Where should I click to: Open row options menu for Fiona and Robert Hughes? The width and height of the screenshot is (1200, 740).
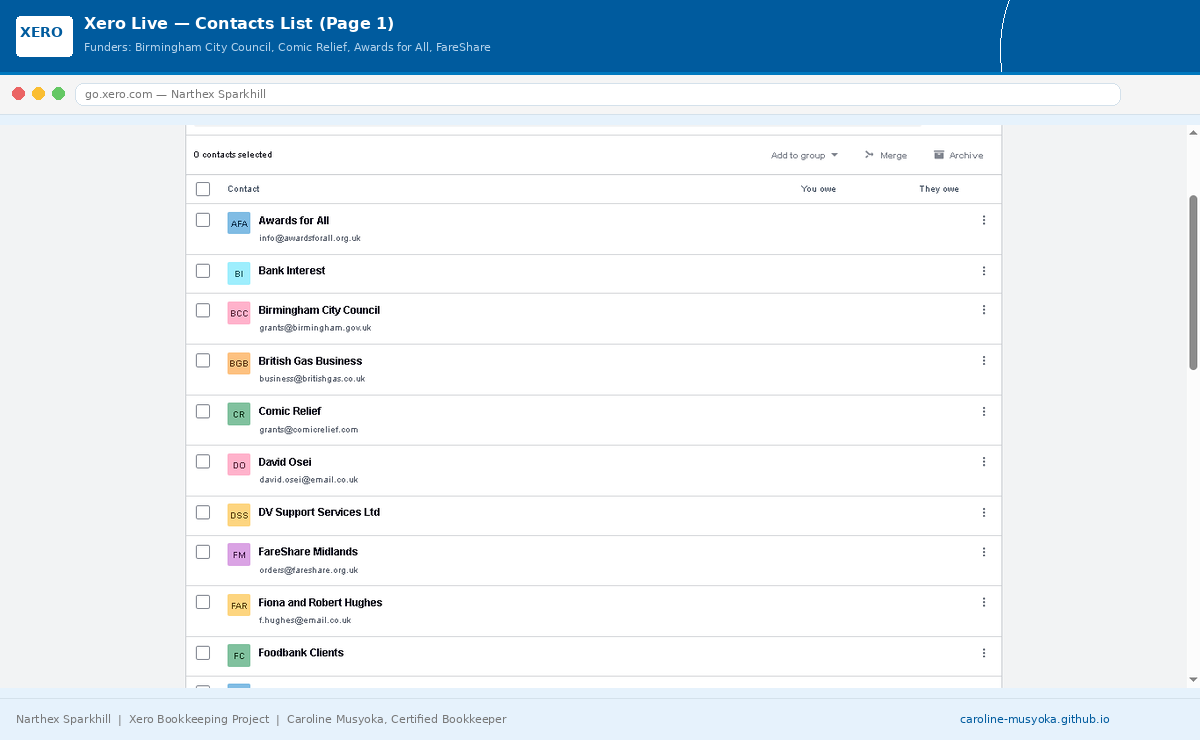984,602
